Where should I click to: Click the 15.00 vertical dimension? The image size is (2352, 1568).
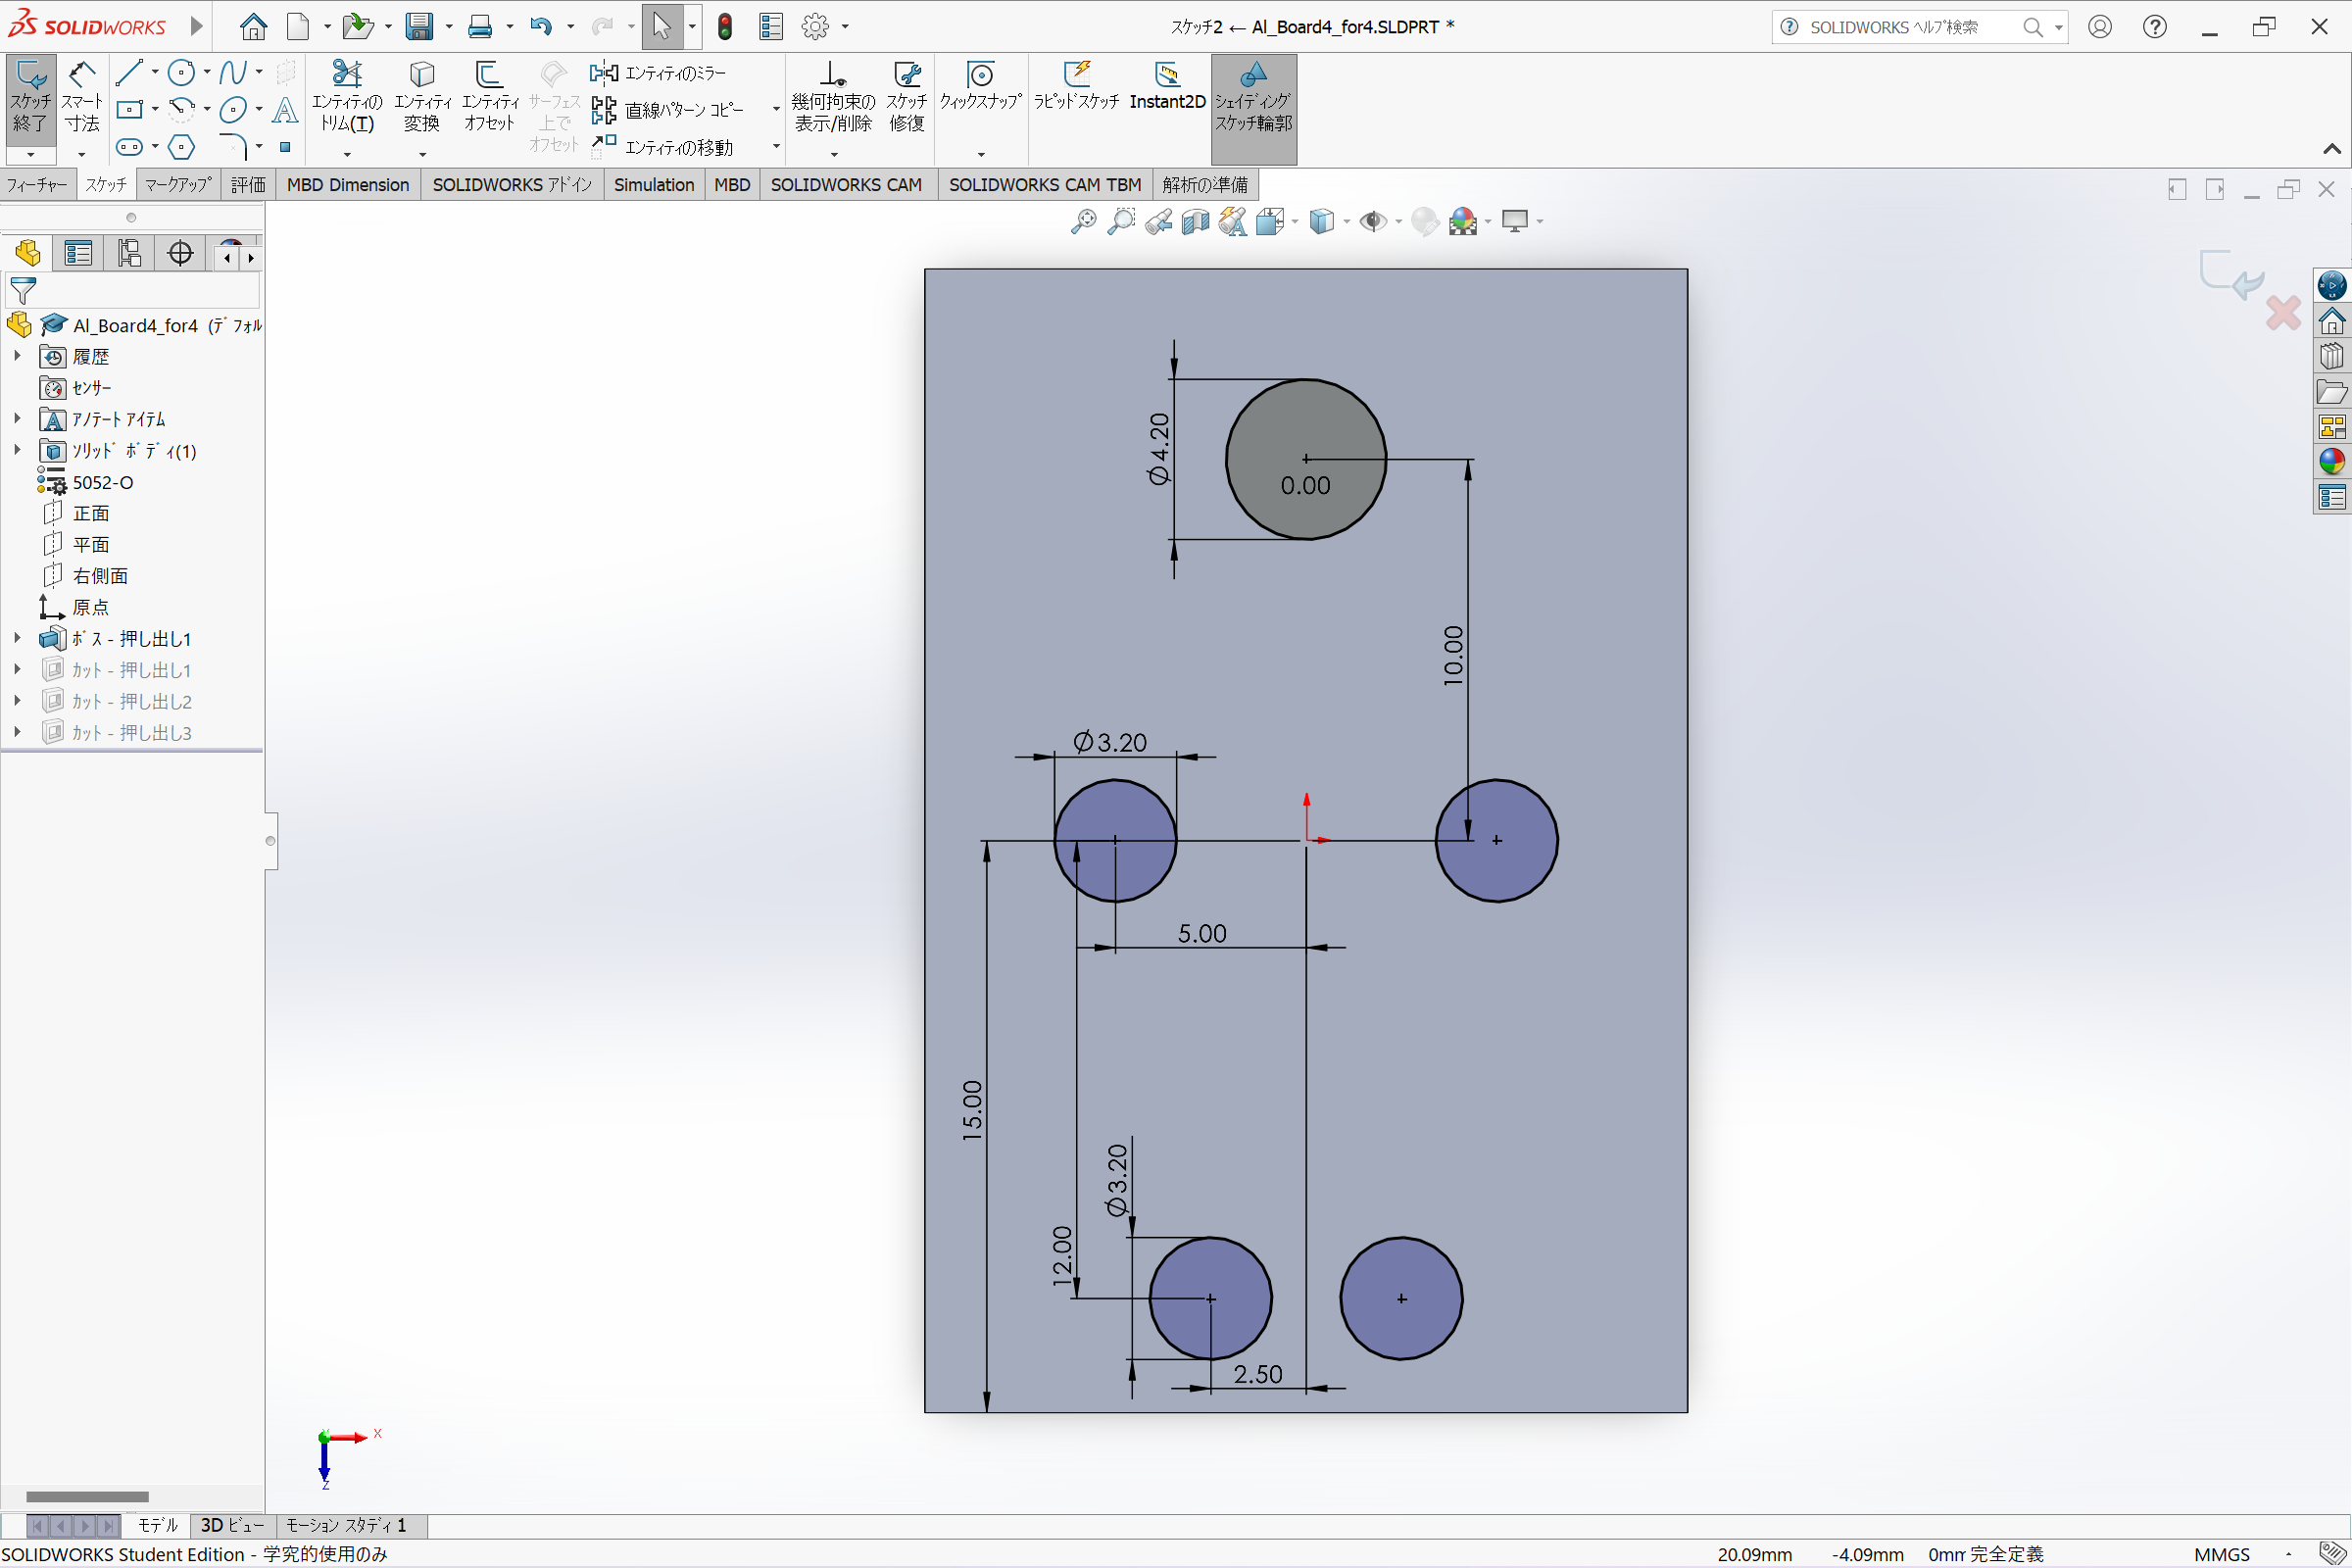point(972,1110)
